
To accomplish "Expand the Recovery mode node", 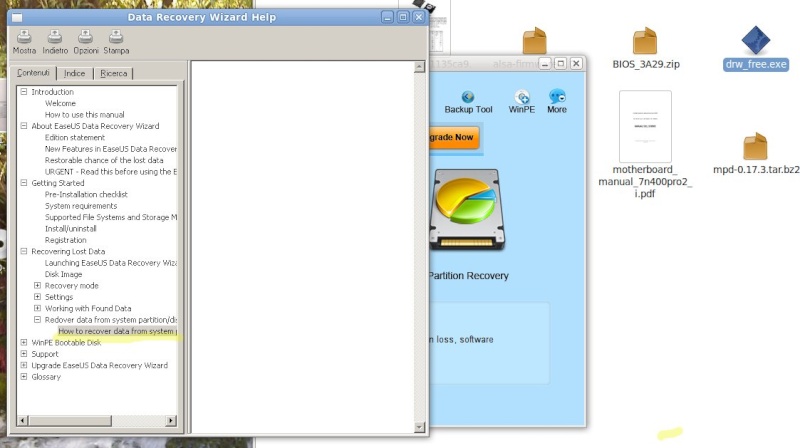I will tap(37, 285).
